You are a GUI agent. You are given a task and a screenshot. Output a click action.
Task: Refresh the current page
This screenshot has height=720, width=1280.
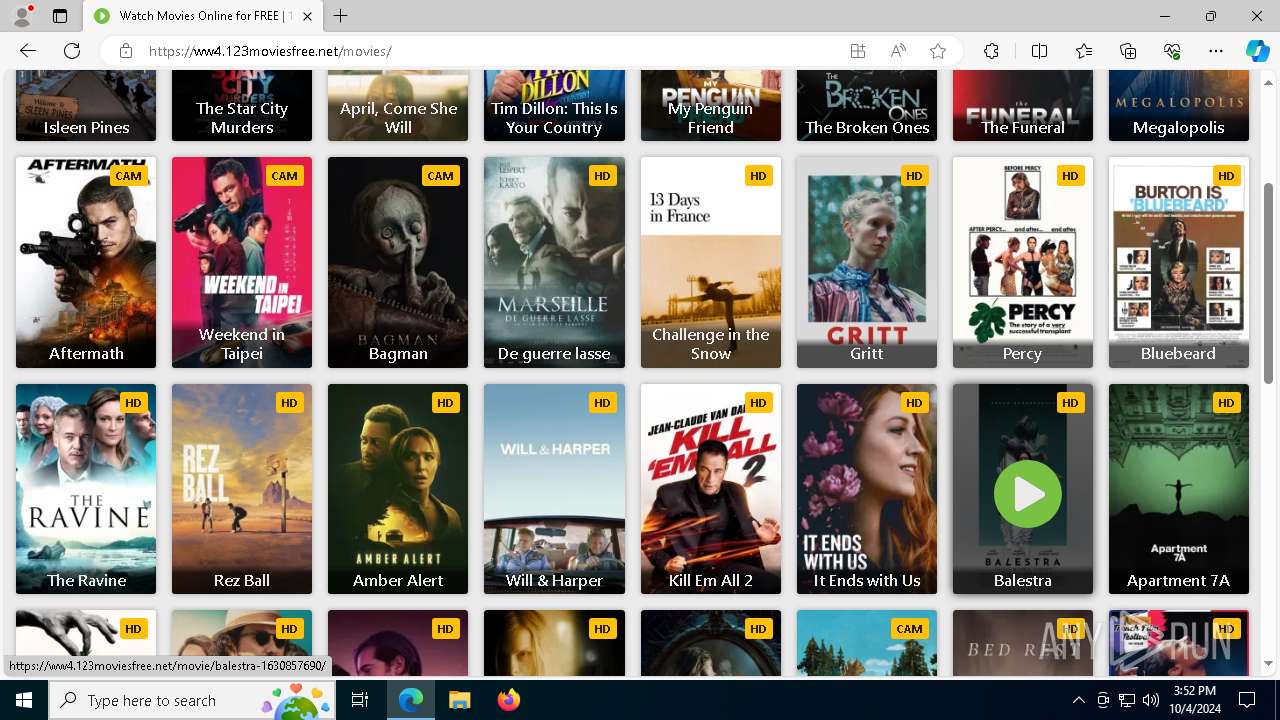(72, 51)
